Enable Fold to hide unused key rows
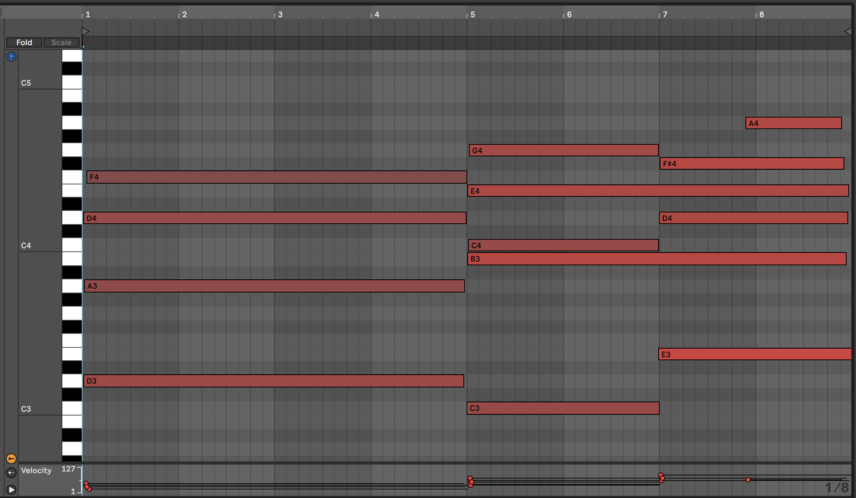This screenshot has height=498, width=856. click(24, 43)
